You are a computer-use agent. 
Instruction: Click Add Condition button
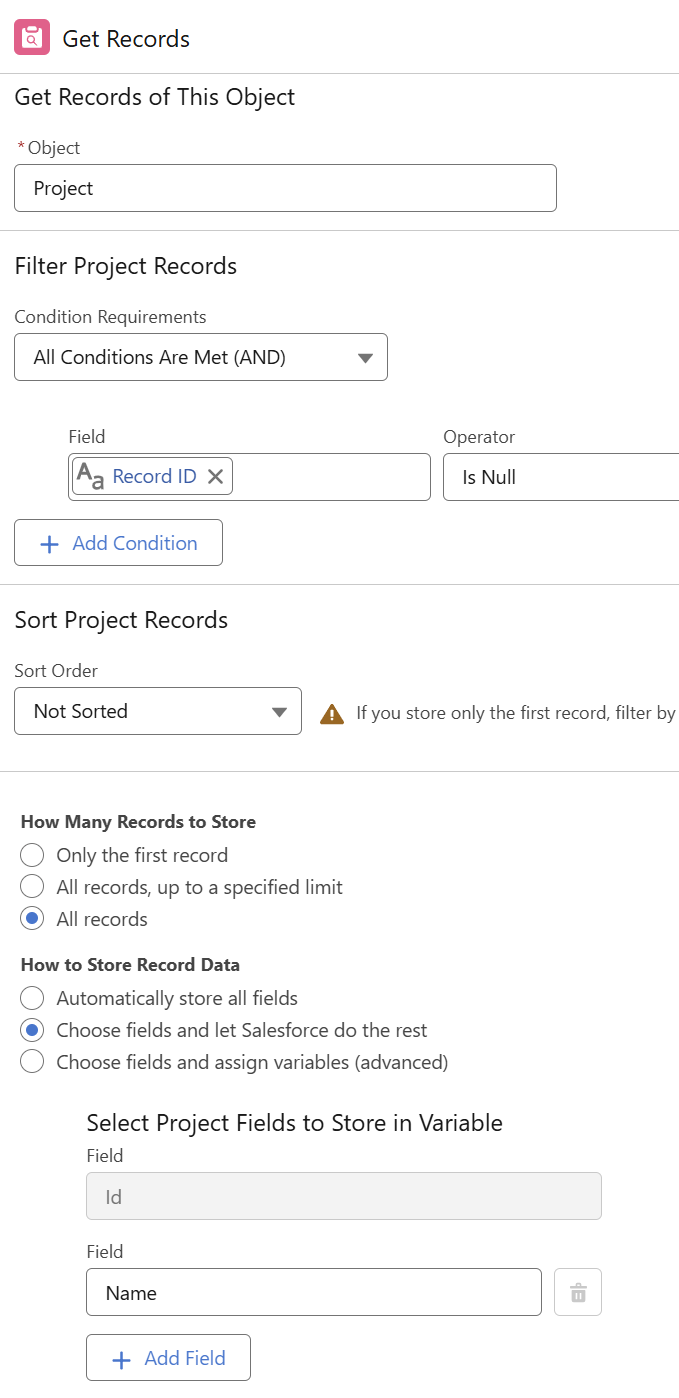point(118,543)
